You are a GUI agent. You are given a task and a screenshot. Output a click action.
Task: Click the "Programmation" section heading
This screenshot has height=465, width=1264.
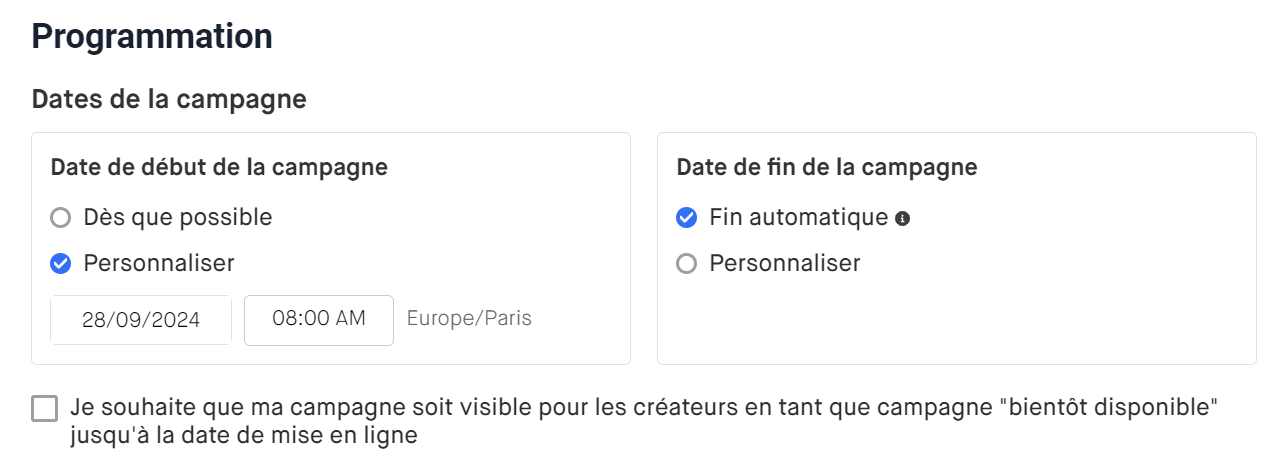tap(152, 36)
